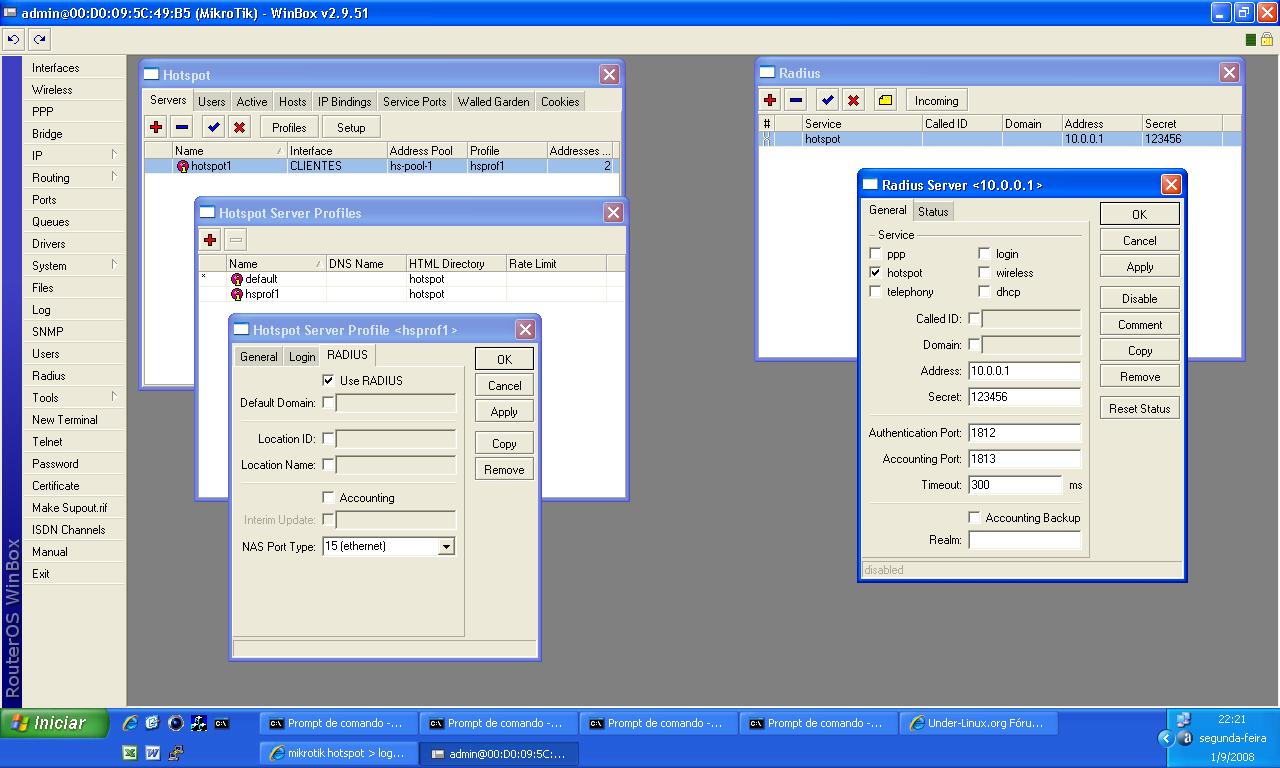Click the Incoming button in Radius window

(936, 100)
